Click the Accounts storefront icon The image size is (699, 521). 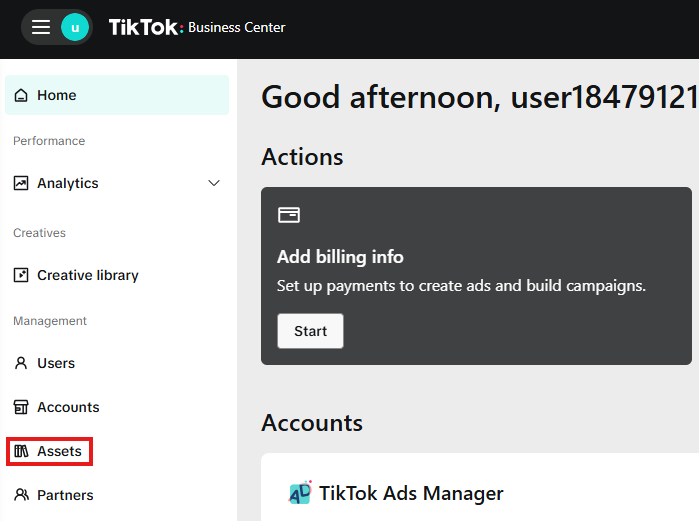pos(21,407)
